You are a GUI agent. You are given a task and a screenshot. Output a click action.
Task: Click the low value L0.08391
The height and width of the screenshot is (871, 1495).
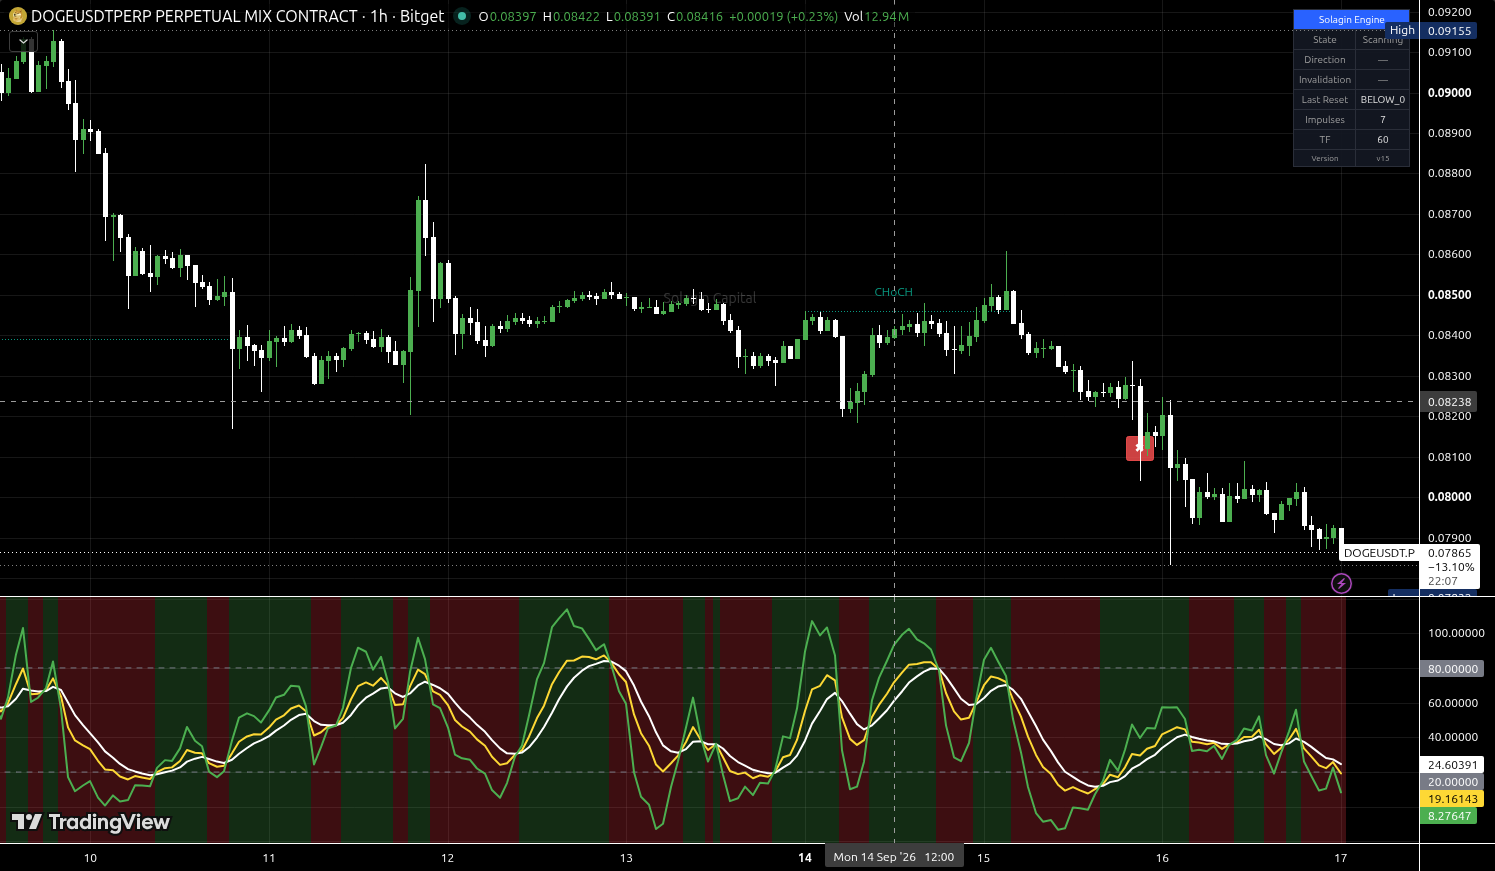point(633,16)
